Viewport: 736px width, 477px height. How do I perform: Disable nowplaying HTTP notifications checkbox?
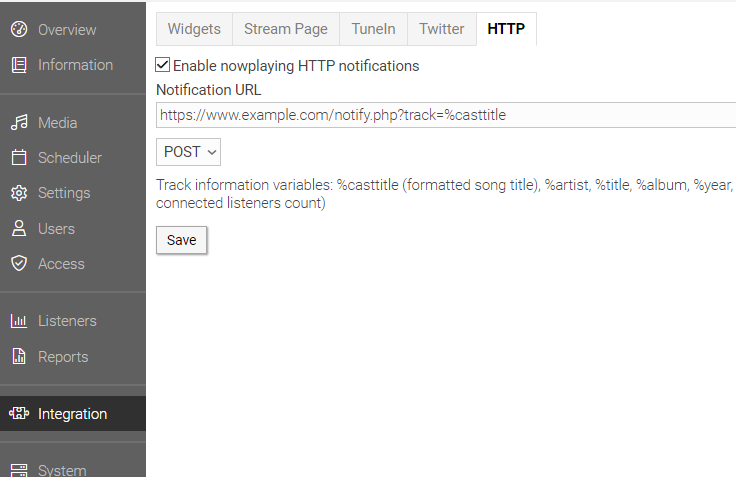click(162, 65)
